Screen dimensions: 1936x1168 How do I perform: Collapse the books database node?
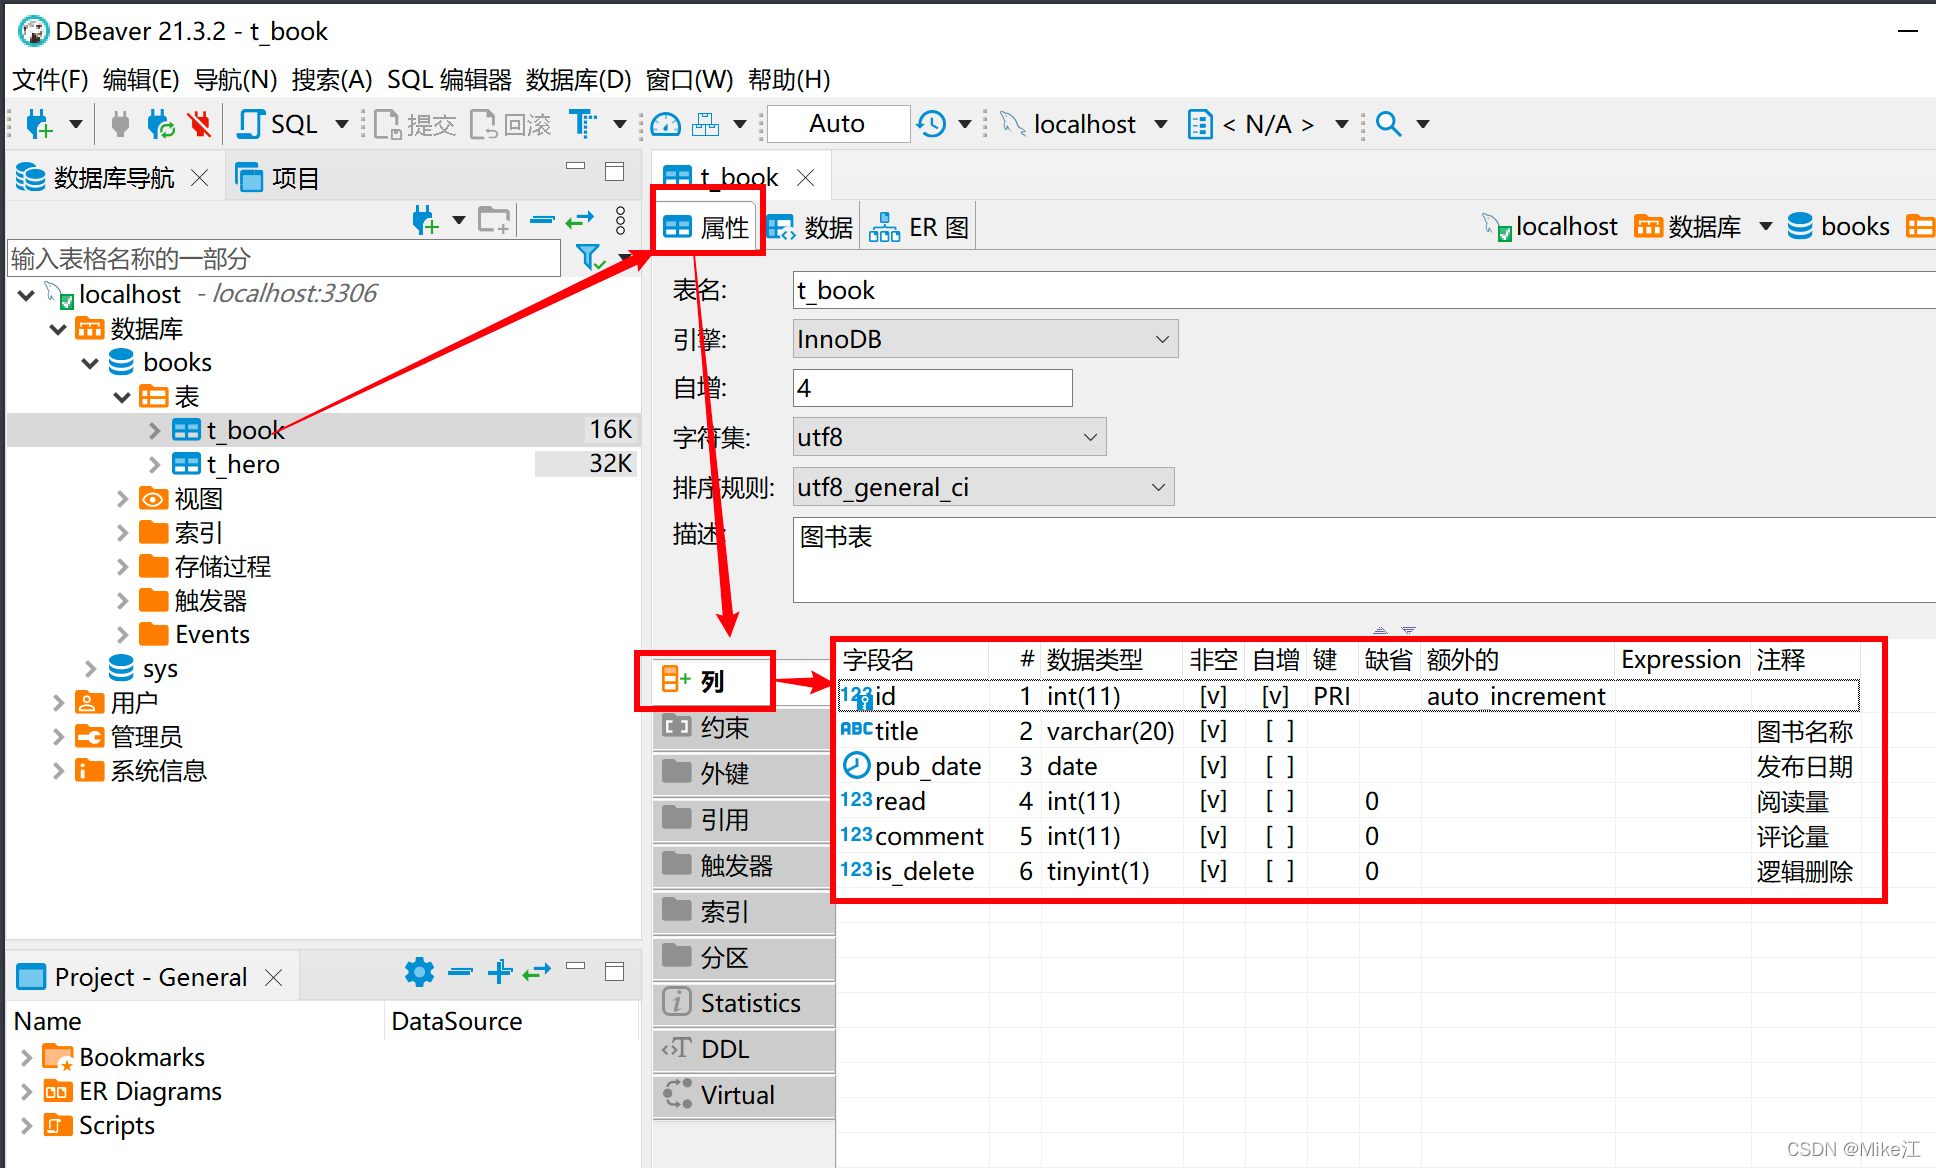coord(90,363)
